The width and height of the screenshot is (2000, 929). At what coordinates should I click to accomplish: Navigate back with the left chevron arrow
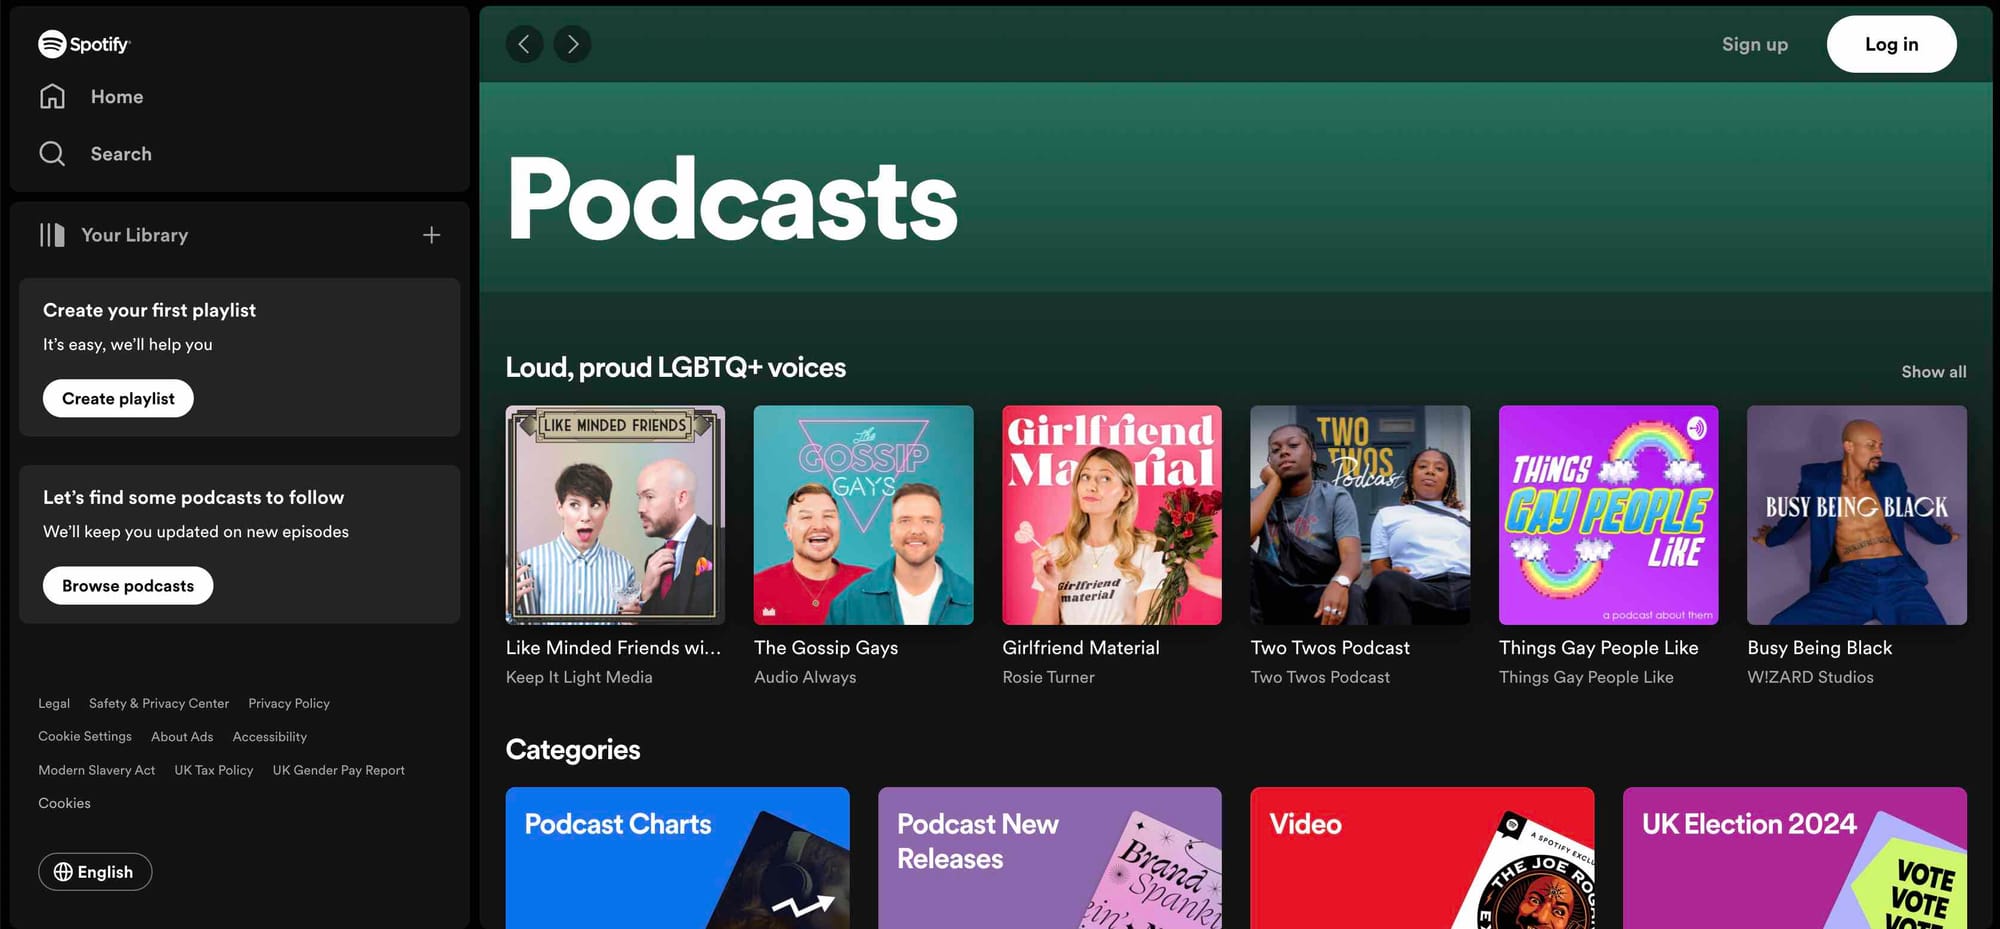[524, 44]
